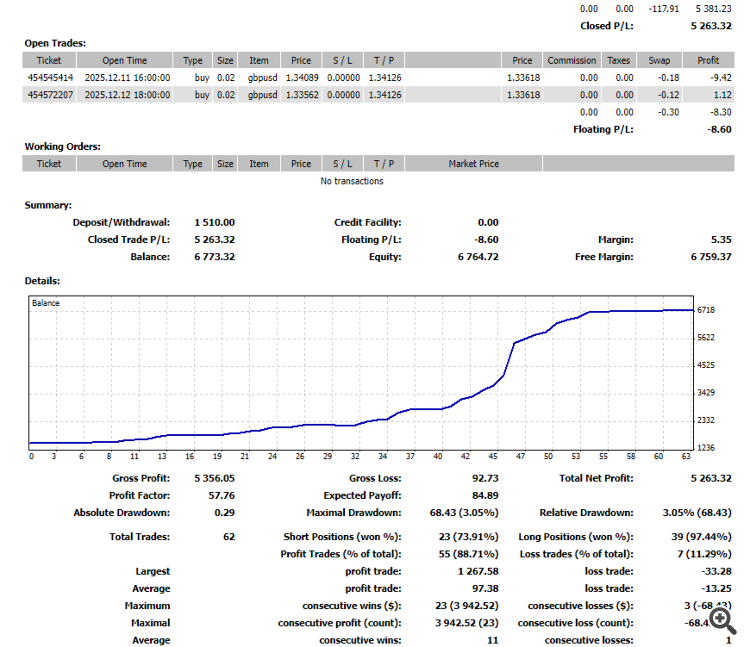The height and width of the screenshot is (647, 750).
Task: Click the No transactions text
Action: (x=352, y=181)
